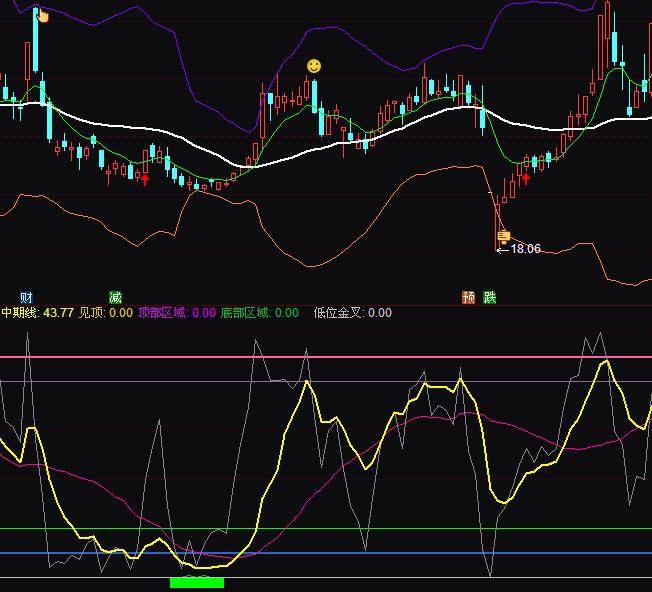Select the blue 财 event marker
Viewport: 652px width, 592px height.
pyautogui.click(x=26, y=297)
